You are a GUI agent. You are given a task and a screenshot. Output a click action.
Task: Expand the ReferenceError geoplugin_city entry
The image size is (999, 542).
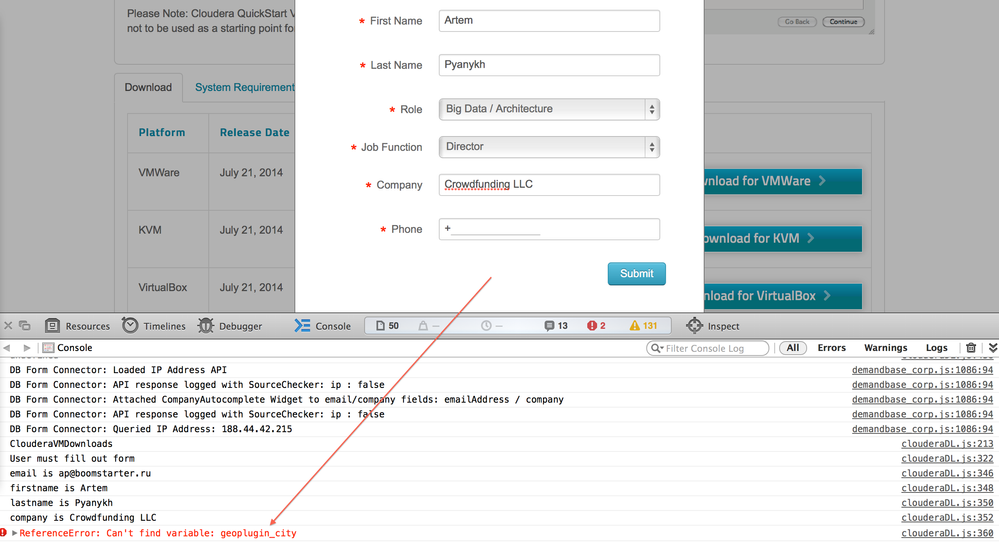14,533
